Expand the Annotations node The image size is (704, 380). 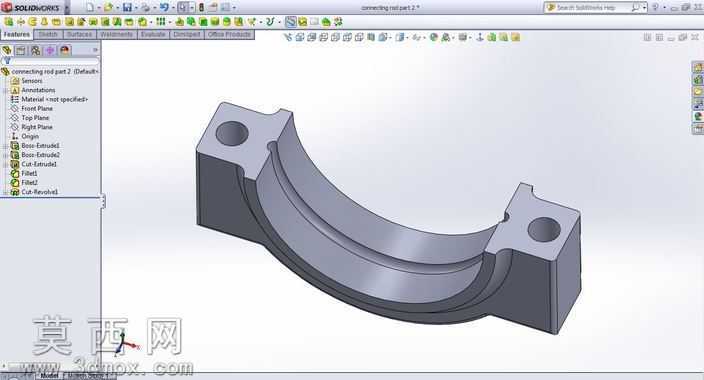coord(6,90)
